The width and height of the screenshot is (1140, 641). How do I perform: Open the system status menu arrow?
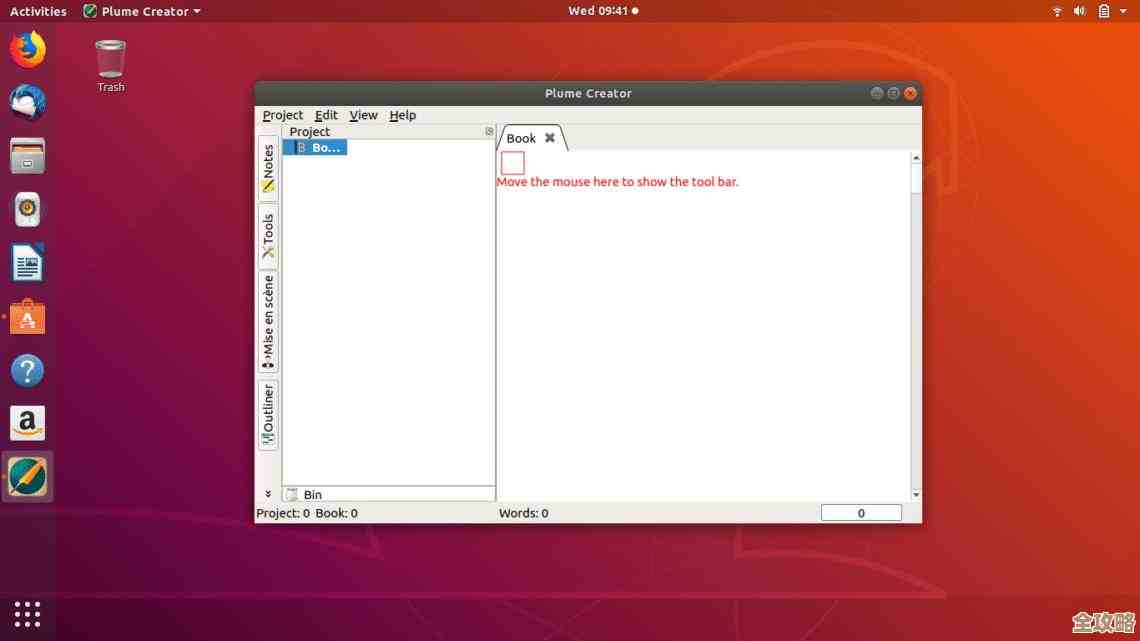tap(1123, 11)
